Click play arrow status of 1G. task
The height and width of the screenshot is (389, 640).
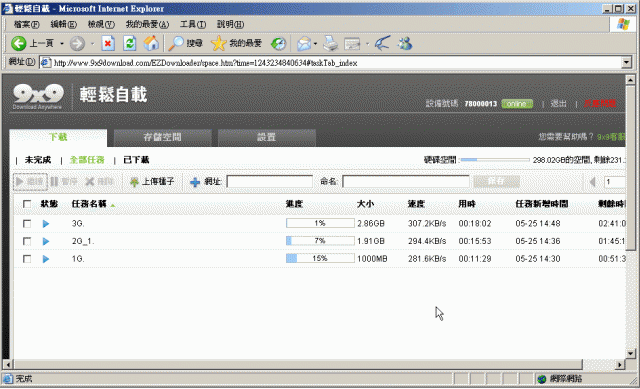[x=46, y=259]
